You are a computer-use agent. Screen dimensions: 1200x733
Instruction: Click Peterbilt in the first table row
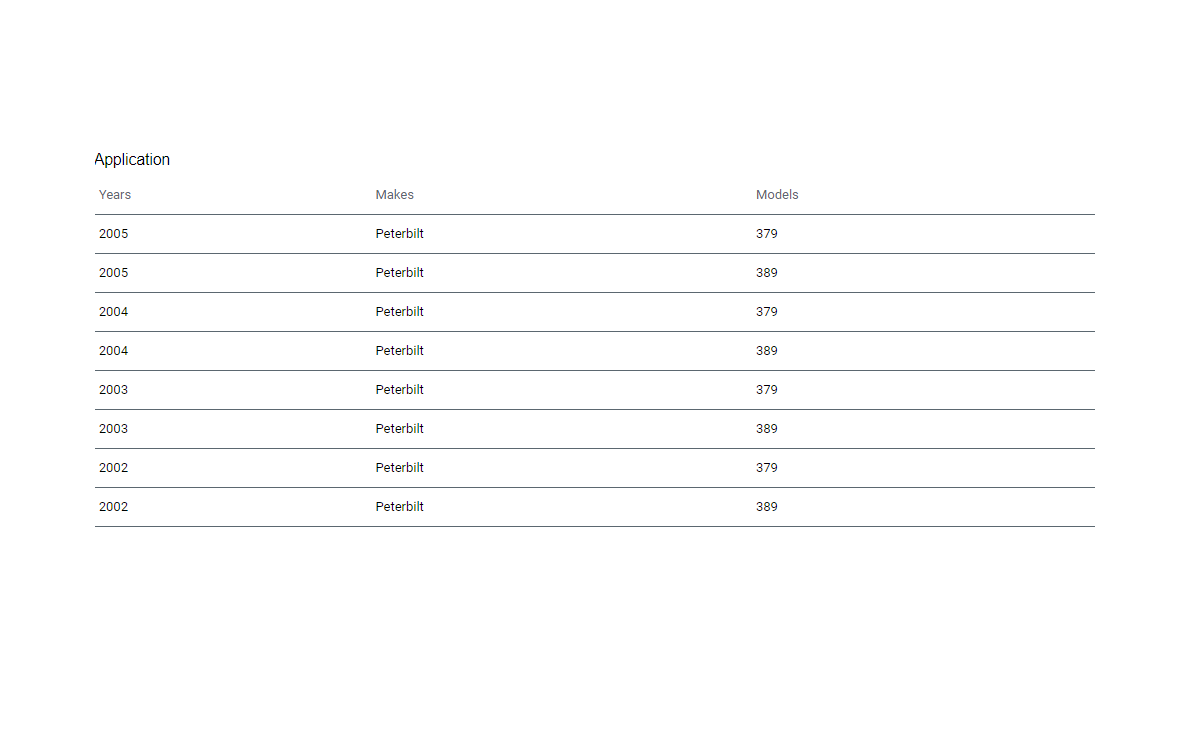[x=400, y=234]
